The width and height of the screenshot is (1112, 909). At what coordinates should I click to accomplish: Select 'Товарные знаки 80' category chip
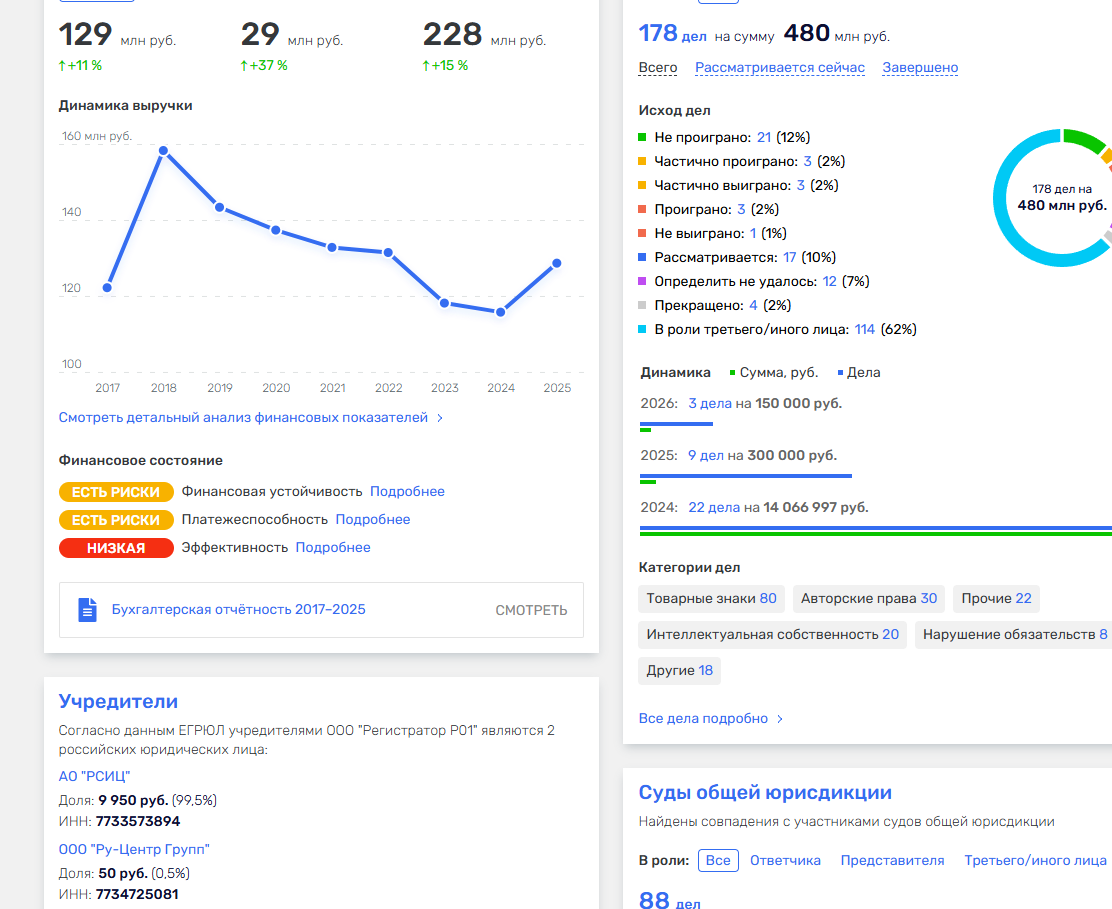[x=711, y=599]
